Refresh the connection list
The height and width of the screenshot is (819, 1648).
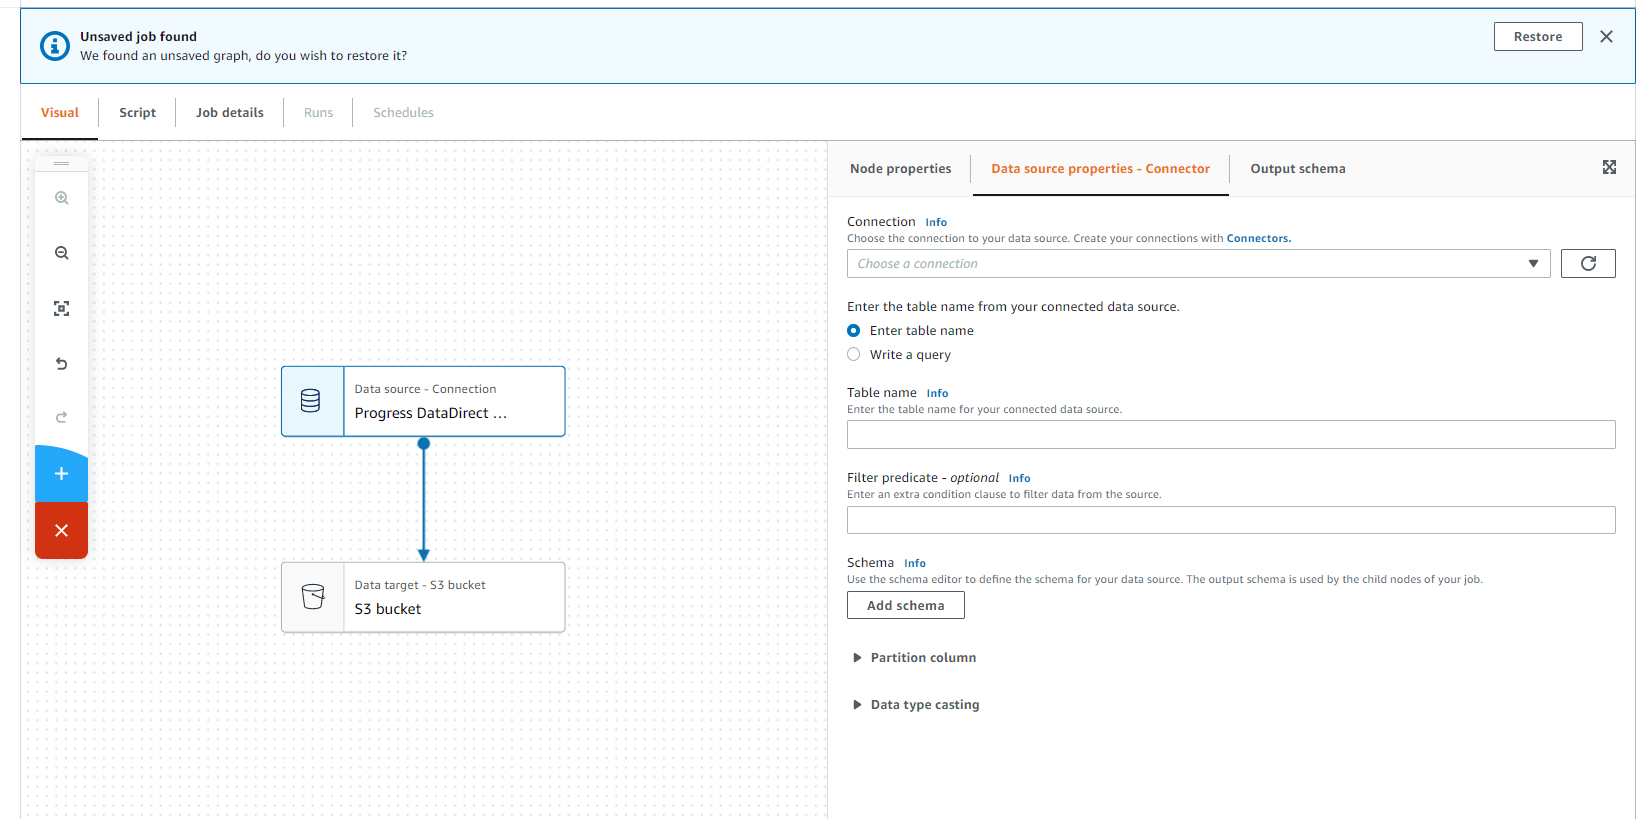pyautogui.click(x=1587, y=264)
